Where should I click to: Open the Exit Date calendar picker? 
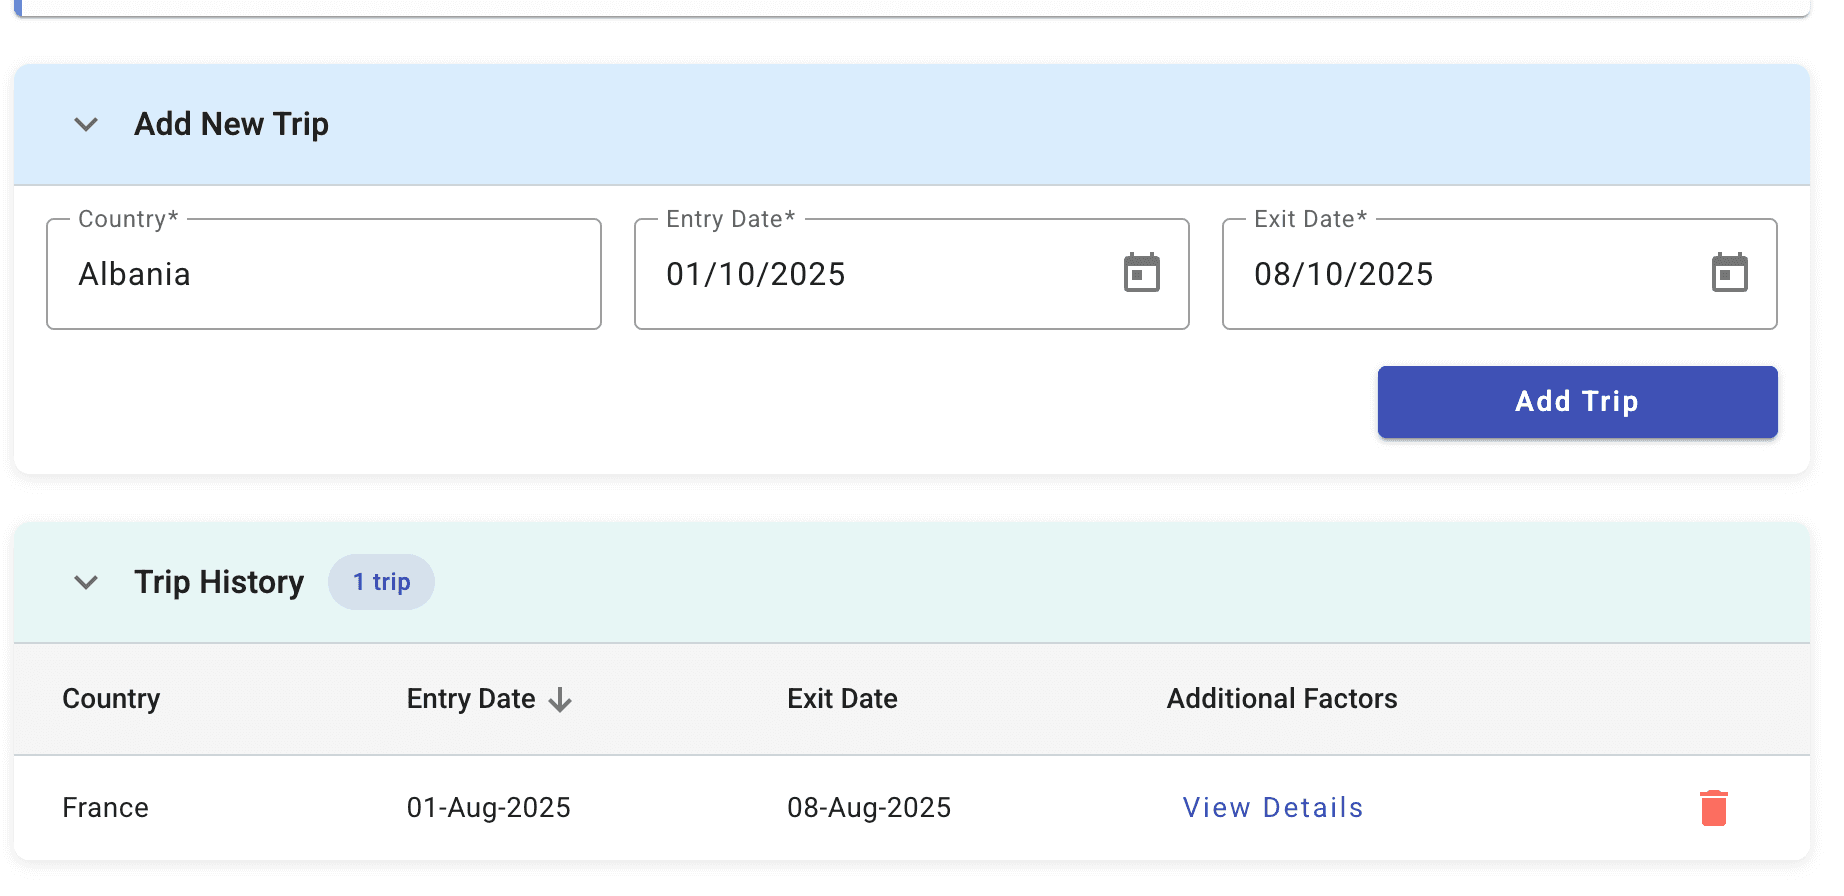(x=1729, y=273)
